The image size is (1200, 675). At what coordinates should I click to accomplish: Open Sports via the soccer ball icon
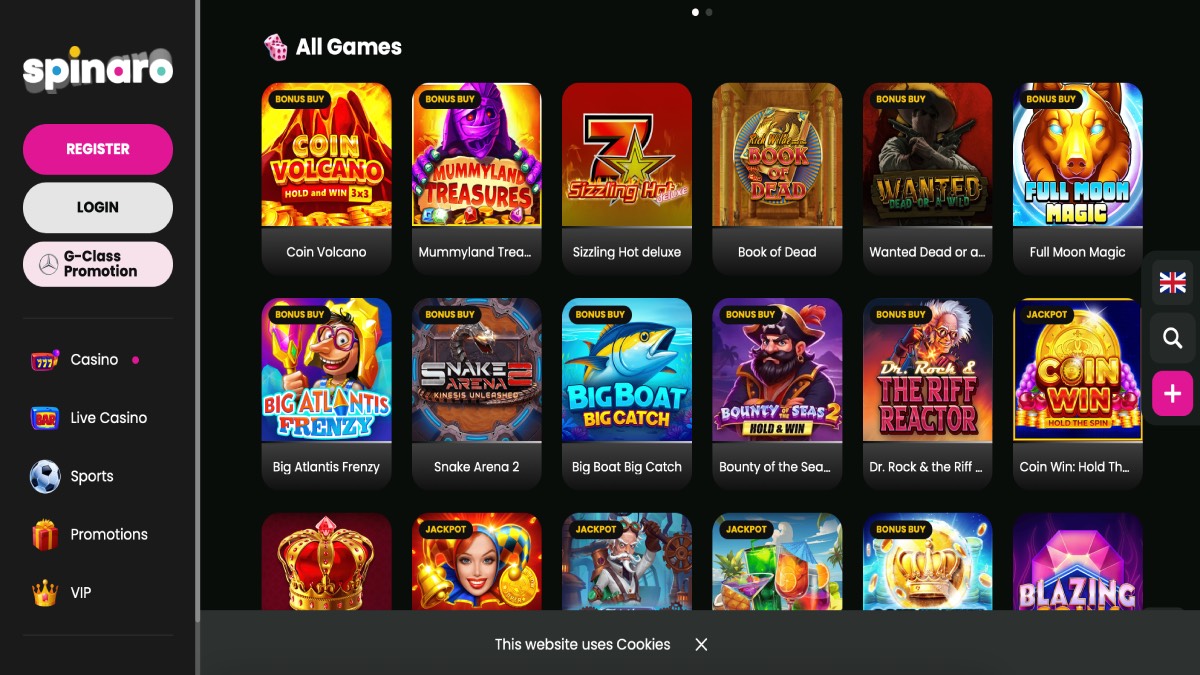tap(45, 477)
